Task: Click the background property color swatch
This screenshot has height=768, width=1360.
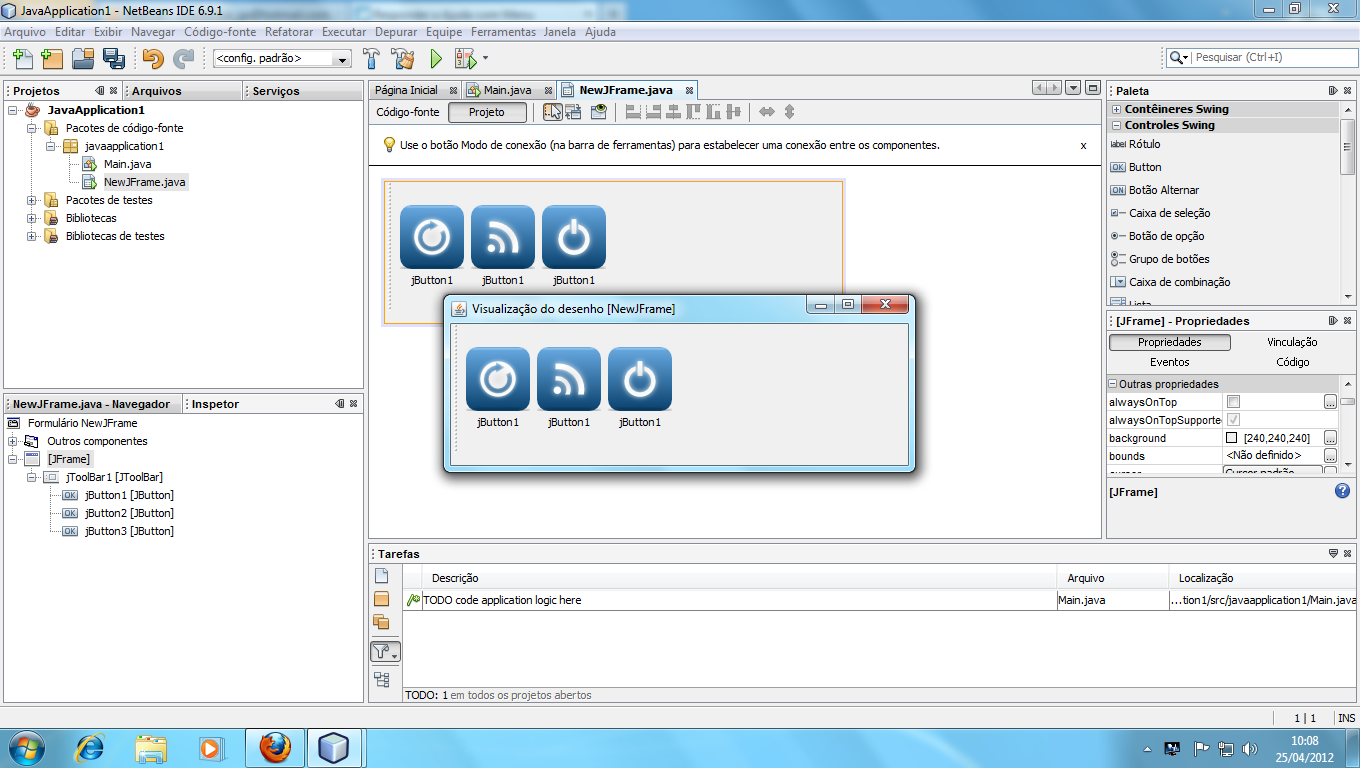Action: point(1232,438)
